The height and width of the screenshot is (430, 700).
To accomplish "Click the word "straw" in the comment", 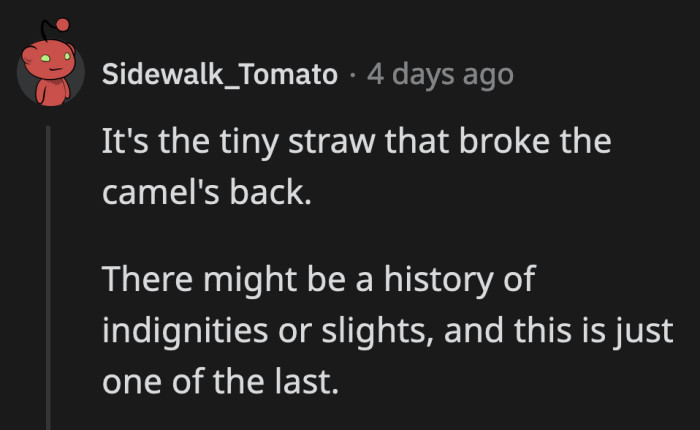I will tap(331, 143).
